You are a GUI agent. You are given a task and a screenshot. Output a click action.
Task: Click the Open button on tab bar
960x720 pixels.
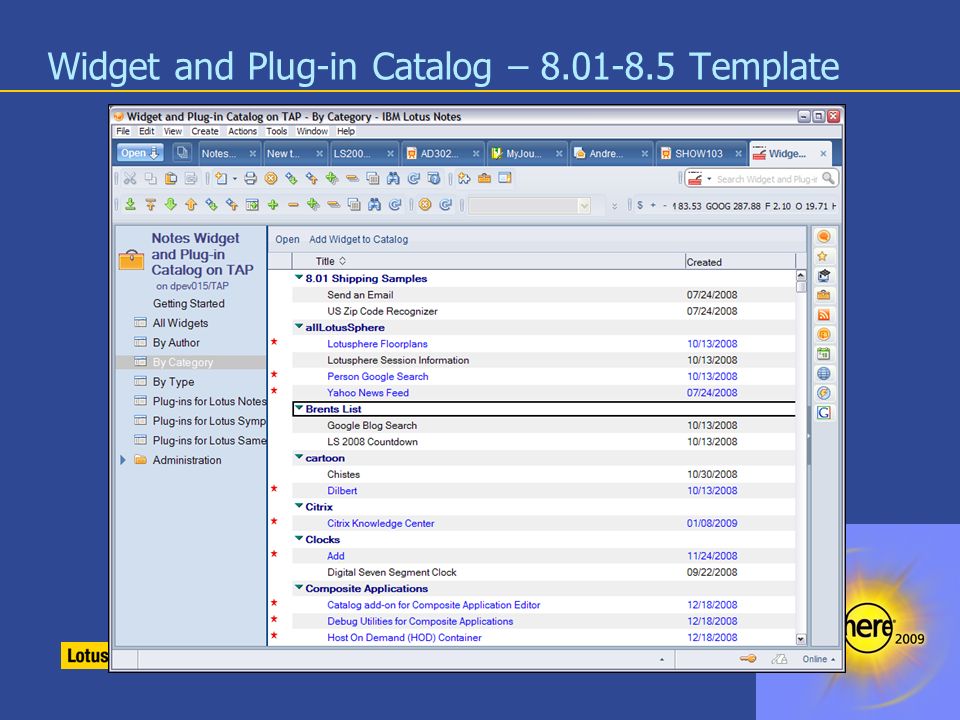[x=140, y=153]
